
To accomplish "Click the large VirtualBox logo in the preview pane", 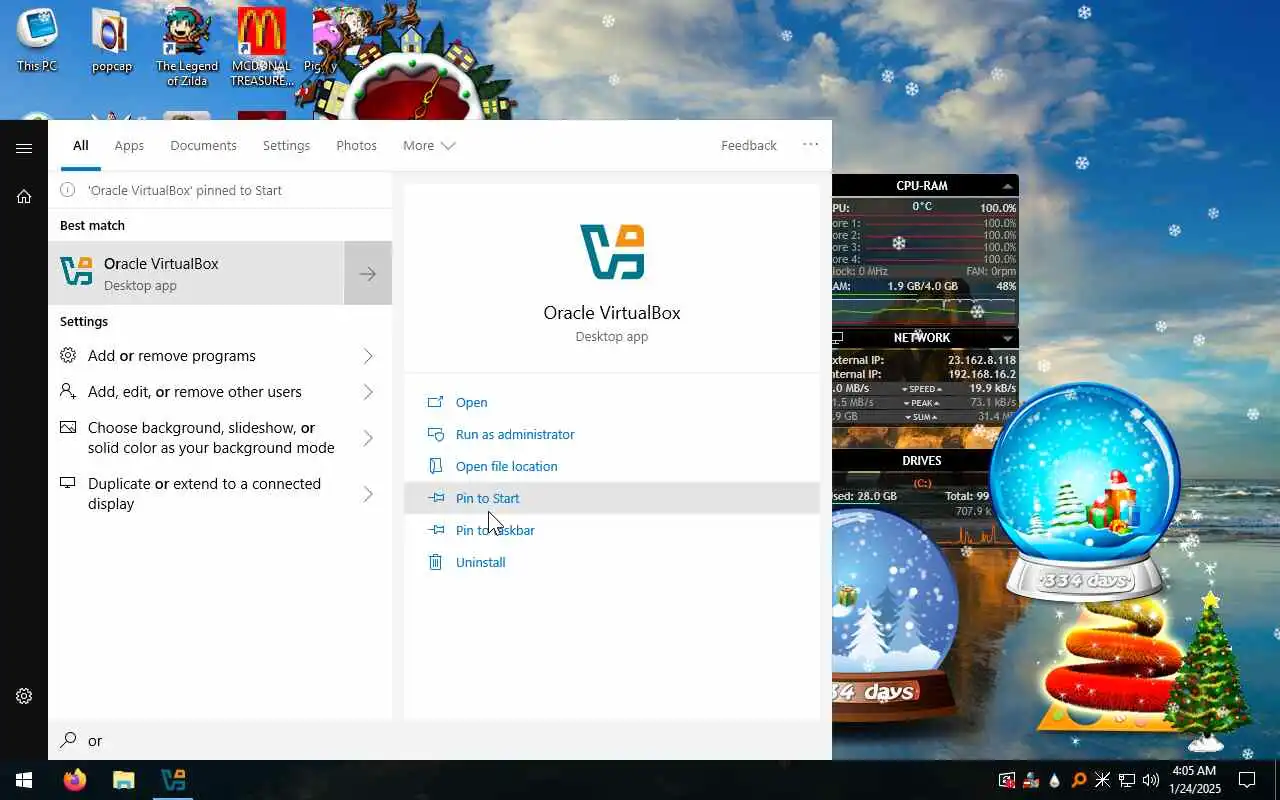I will (612, 251).
